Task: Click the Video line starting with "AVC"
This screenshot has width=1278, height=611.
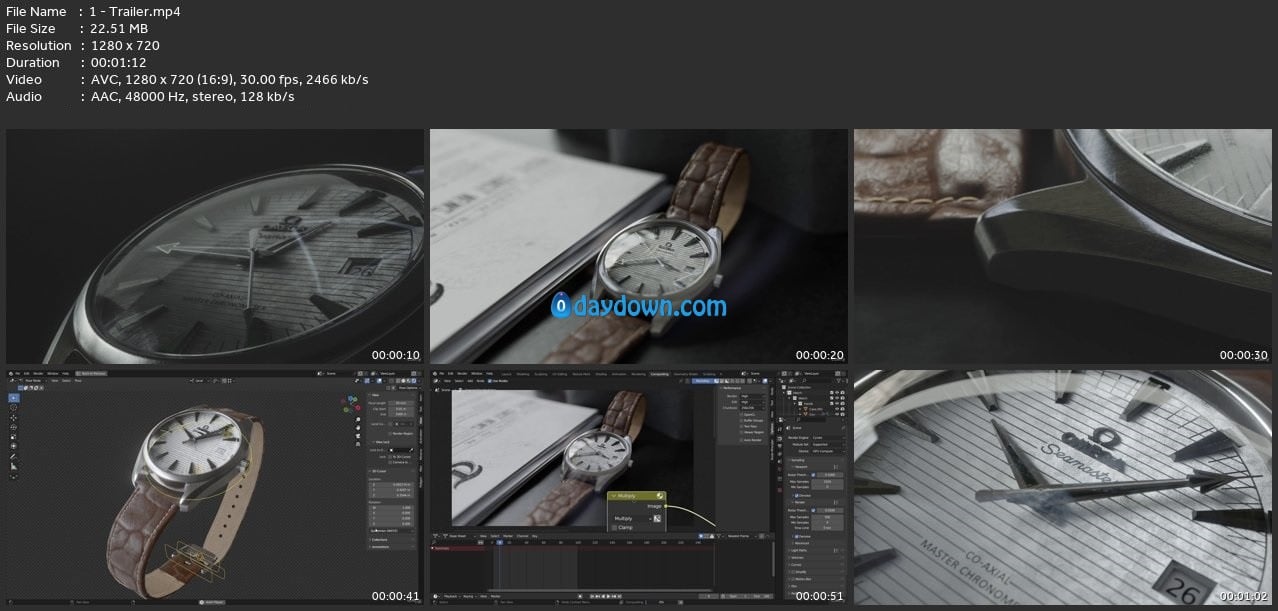Action: 229,80
